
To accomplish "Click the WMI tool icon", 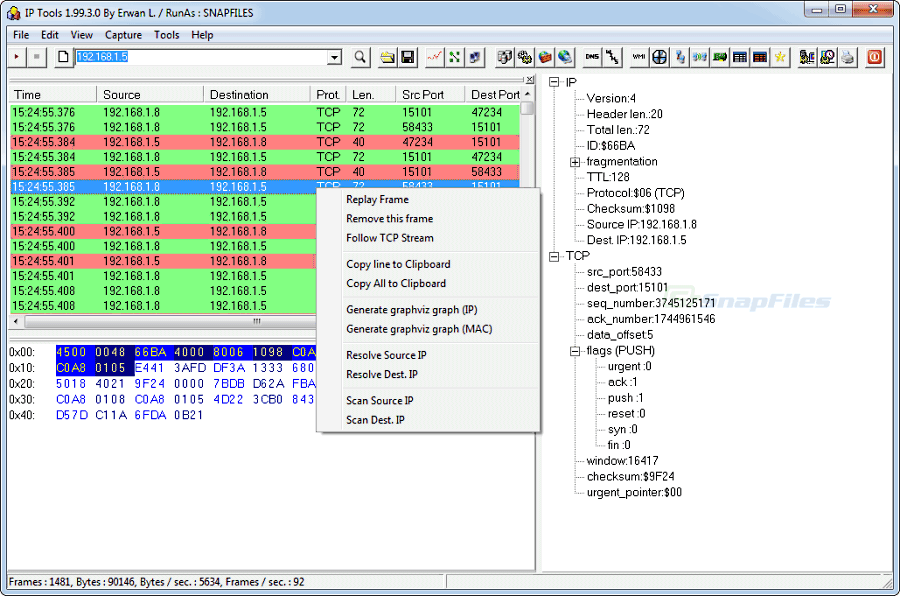I will click(639, 57).
